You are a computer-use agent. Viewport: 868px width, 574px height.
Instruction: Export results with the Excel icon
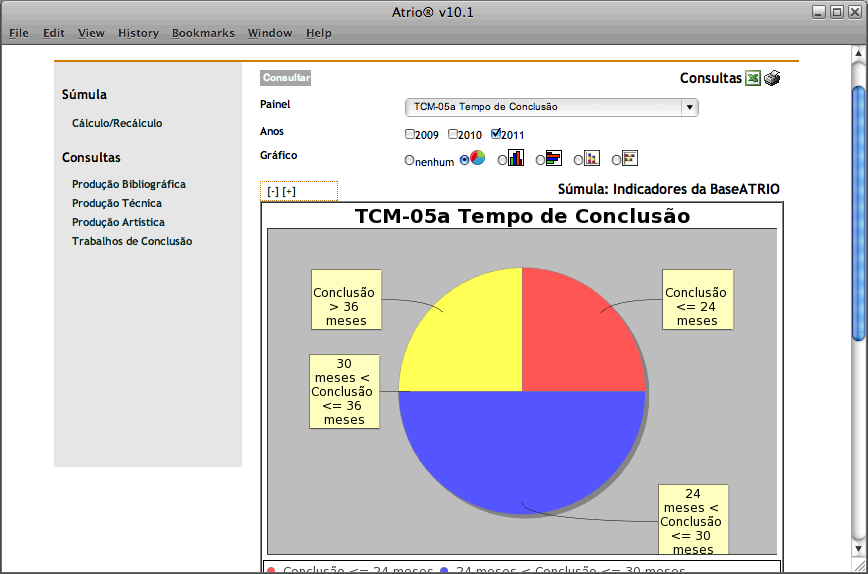[753, 79]
